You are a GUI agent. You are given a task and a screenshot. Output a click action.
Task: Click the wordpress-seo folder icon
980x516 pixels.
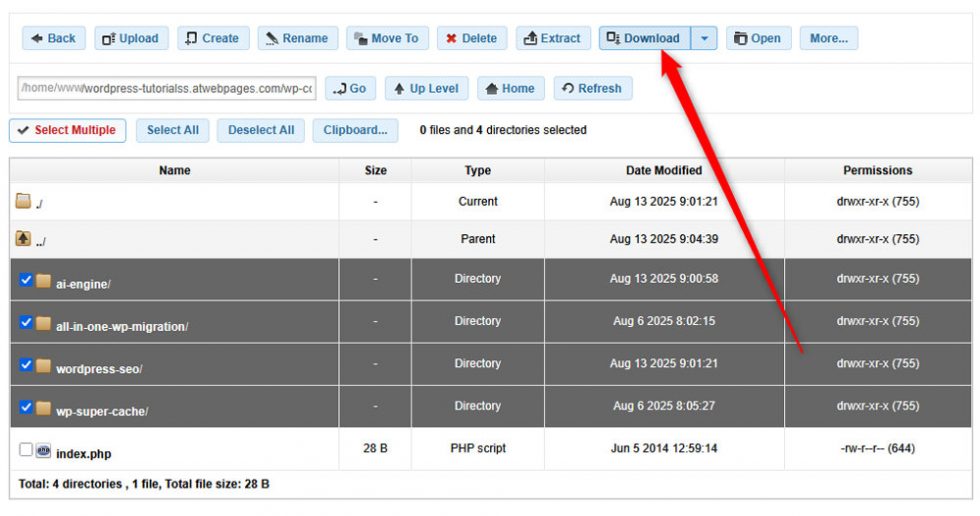pos(43,366)
